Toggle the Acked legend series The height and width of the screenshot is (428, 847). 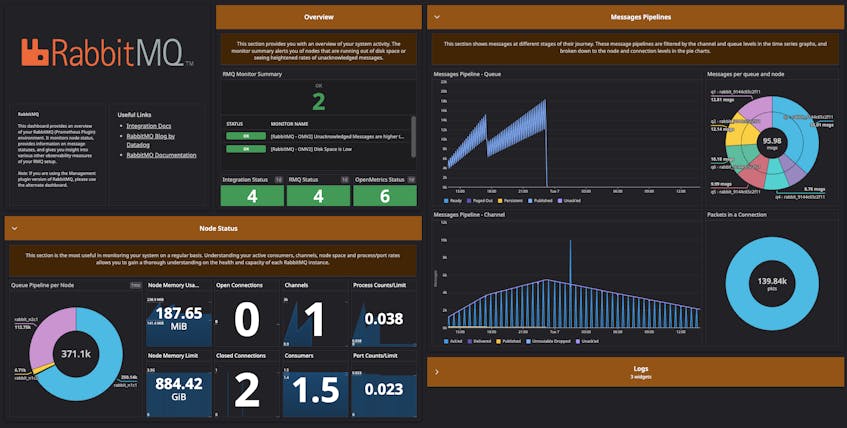[453, 342]
